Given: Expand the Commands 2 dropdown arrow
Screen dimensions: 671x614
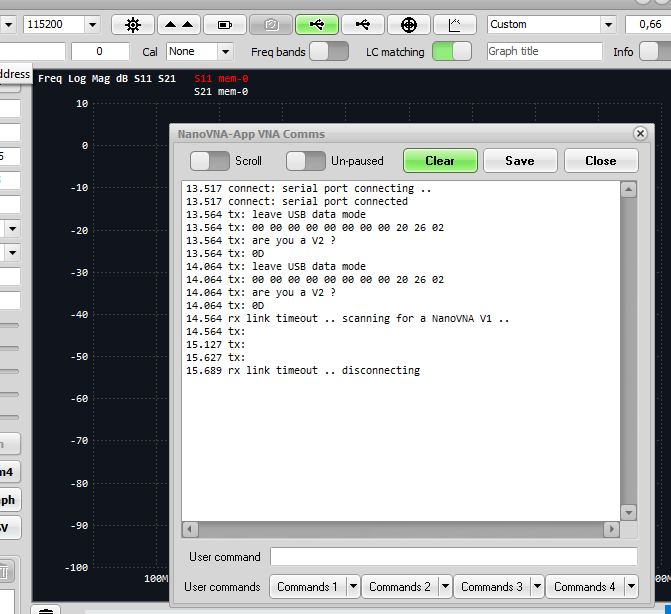Looking at the screenshot, I should point(445,586).
